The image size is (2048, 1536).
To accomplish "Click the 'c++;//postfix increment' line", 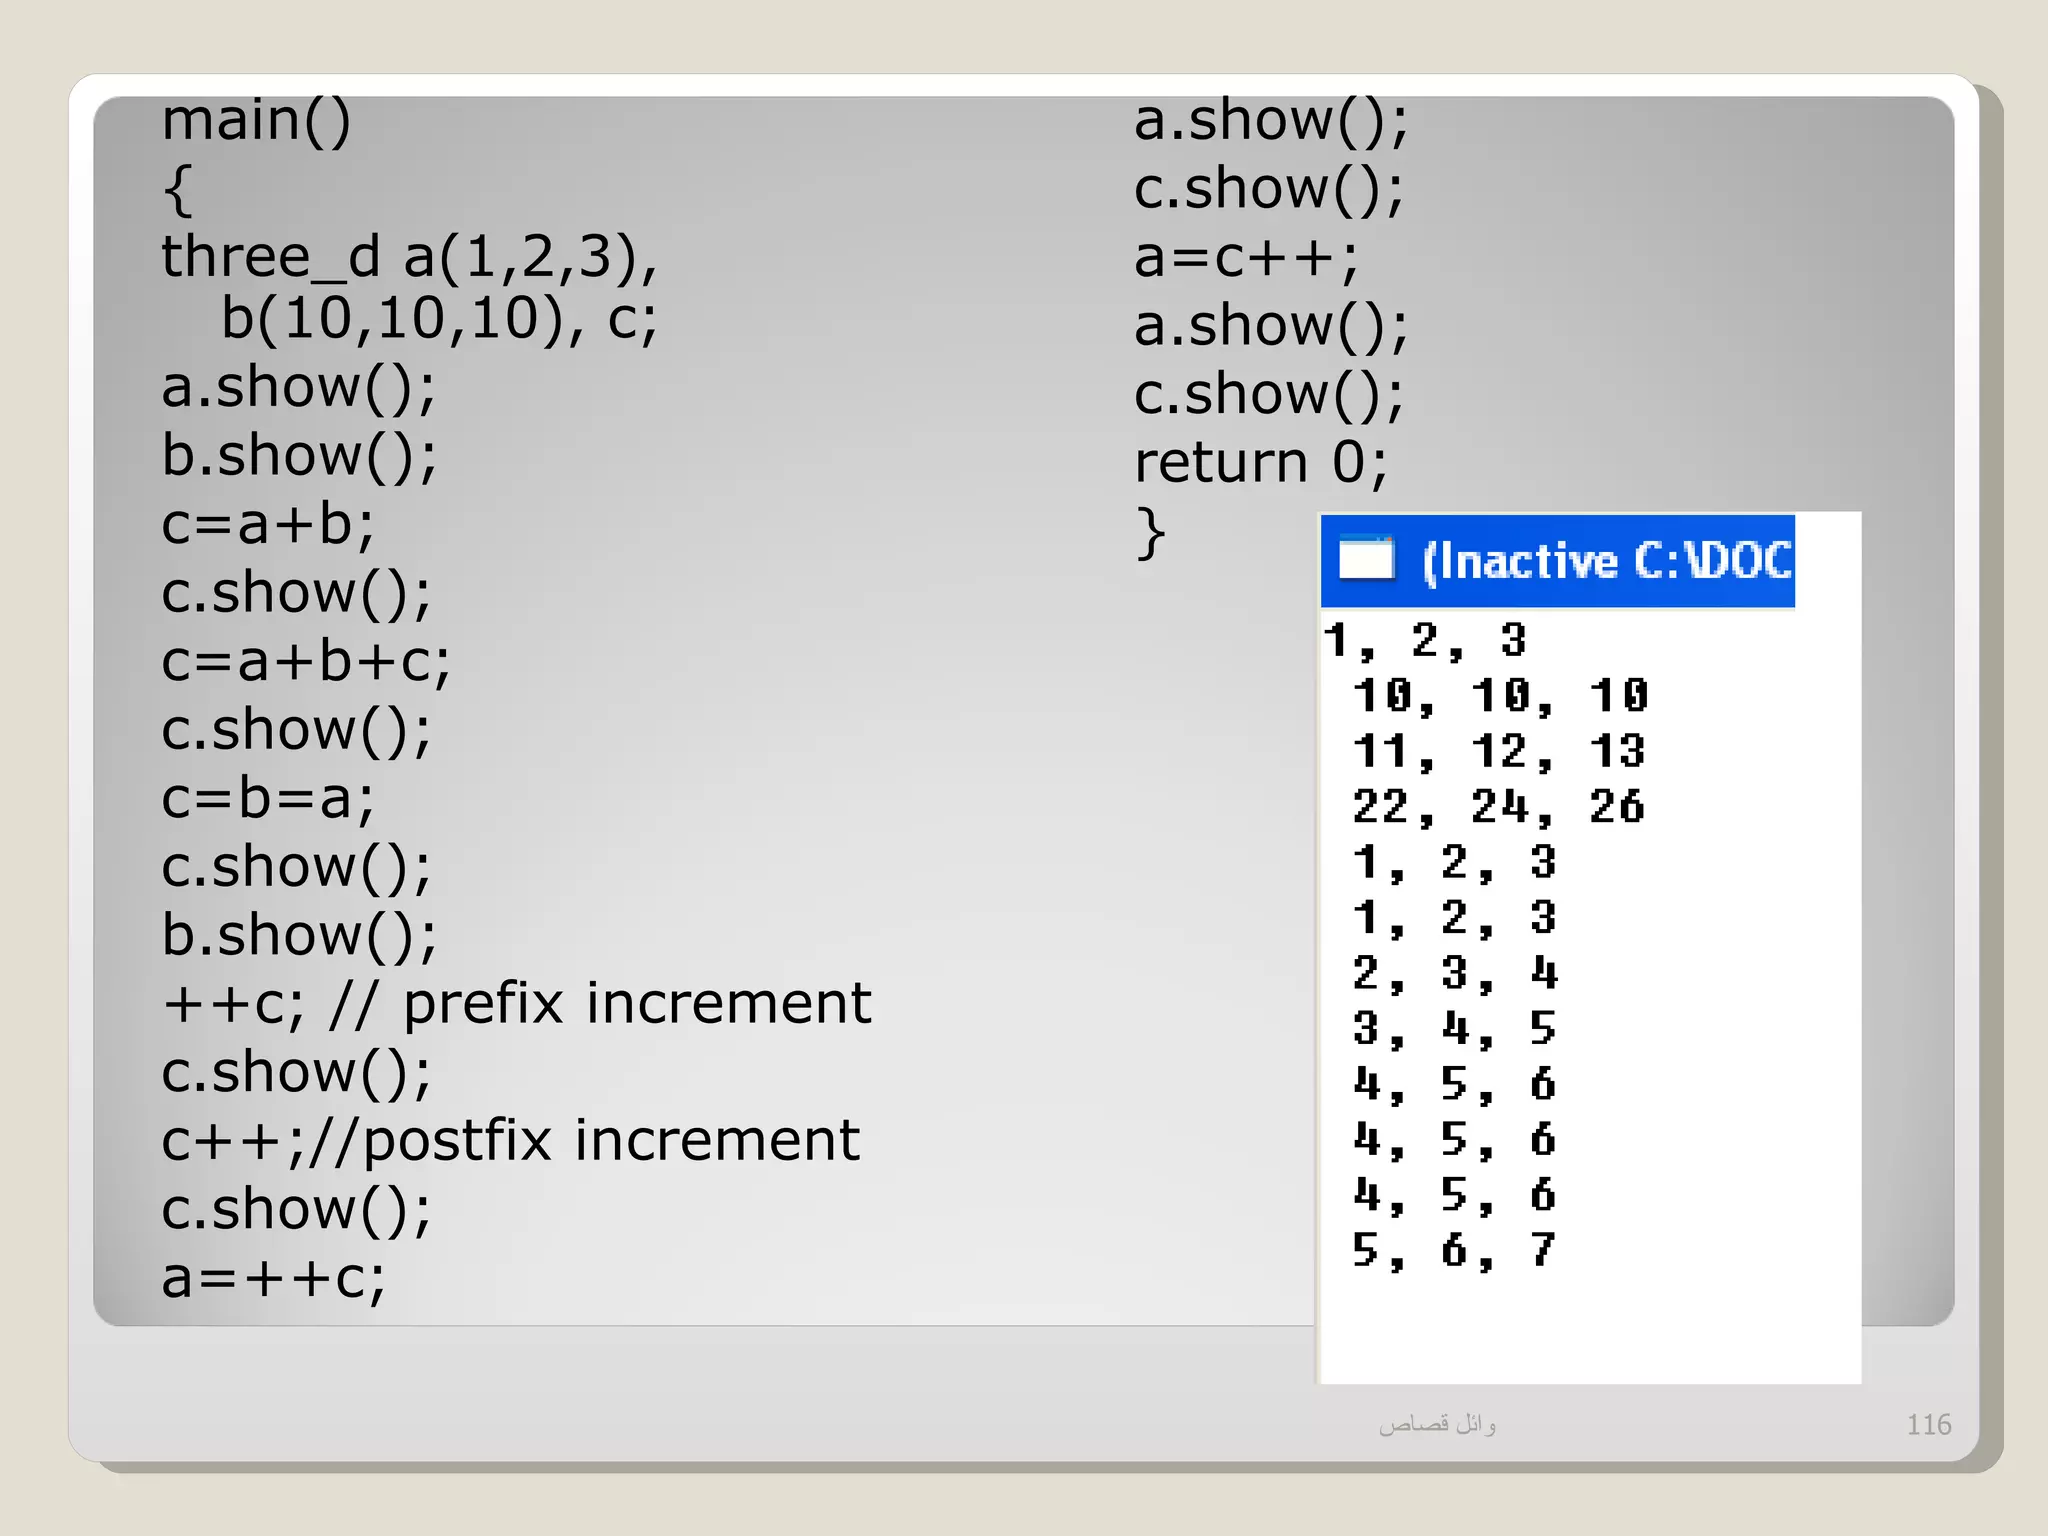I will (x=510, y=1141).
